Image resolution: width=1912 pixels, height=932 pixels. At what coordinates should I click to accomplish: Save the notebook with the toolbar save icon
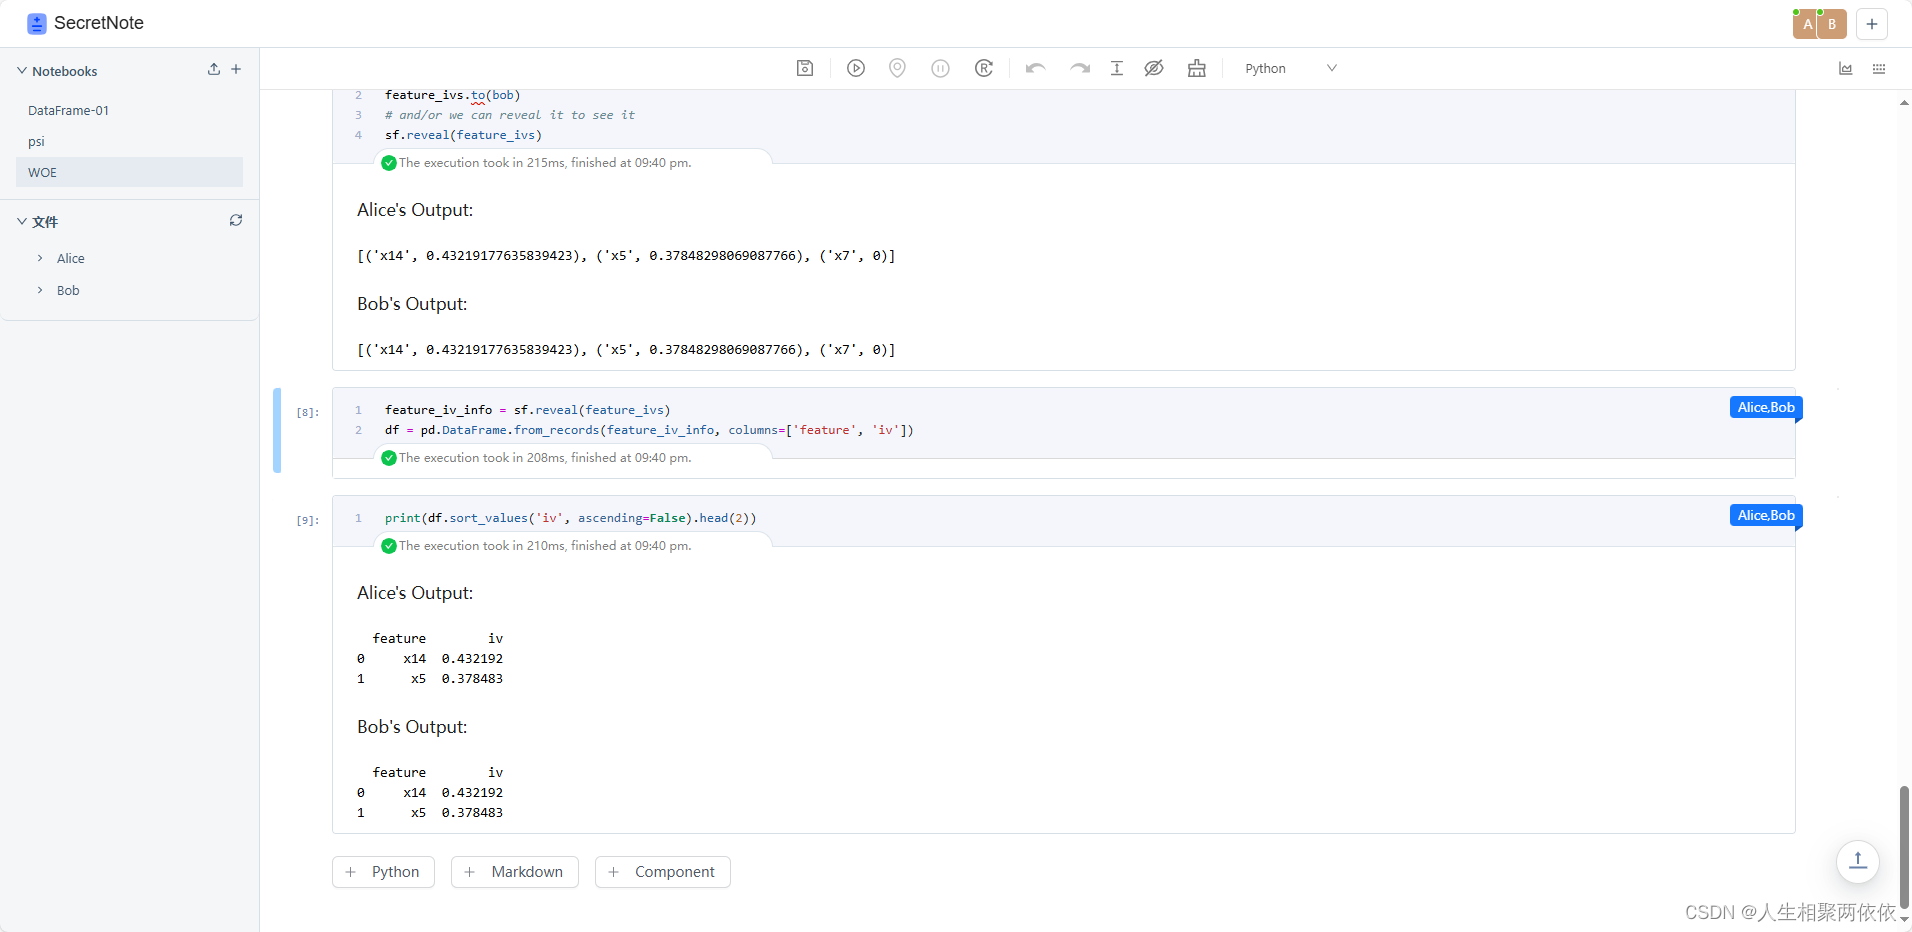coord(805,68)
